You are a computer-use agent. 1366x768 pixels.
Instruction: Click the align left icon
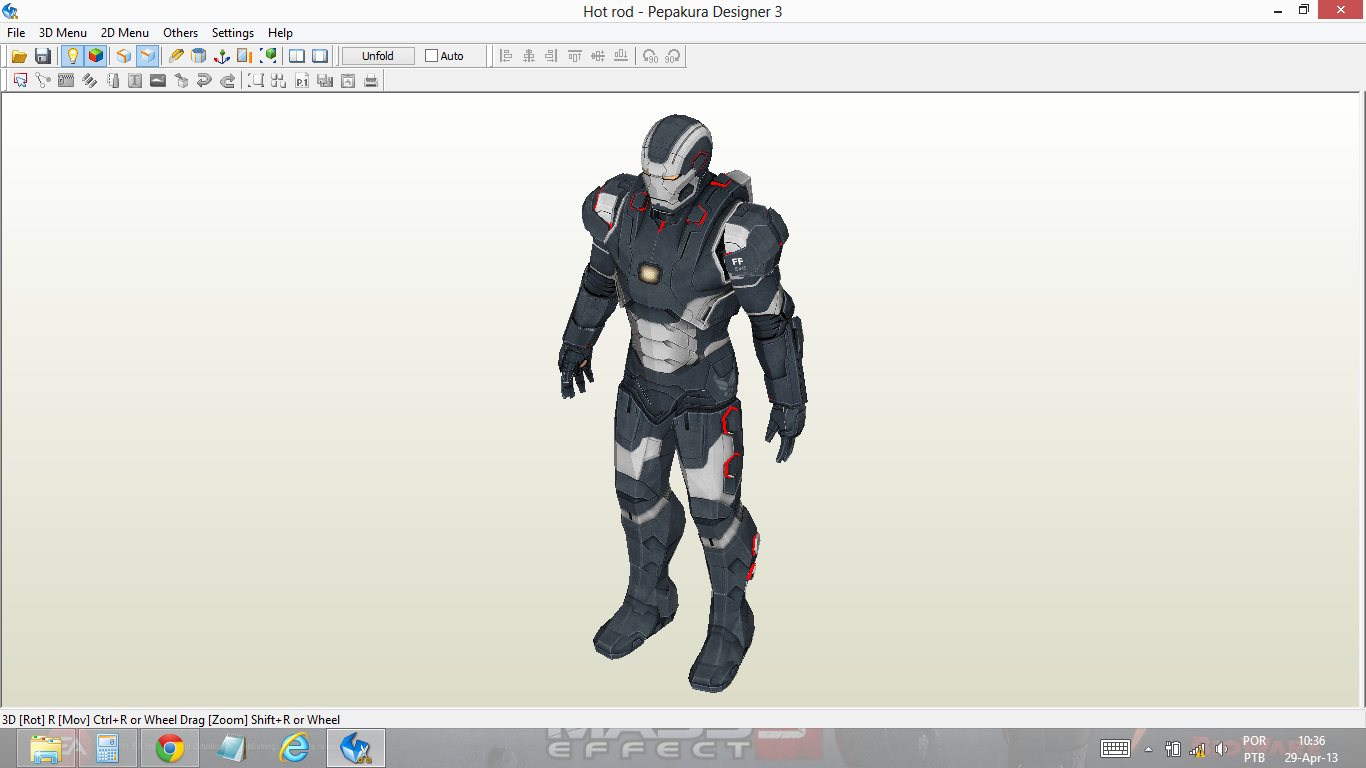[x=506, y=56]
